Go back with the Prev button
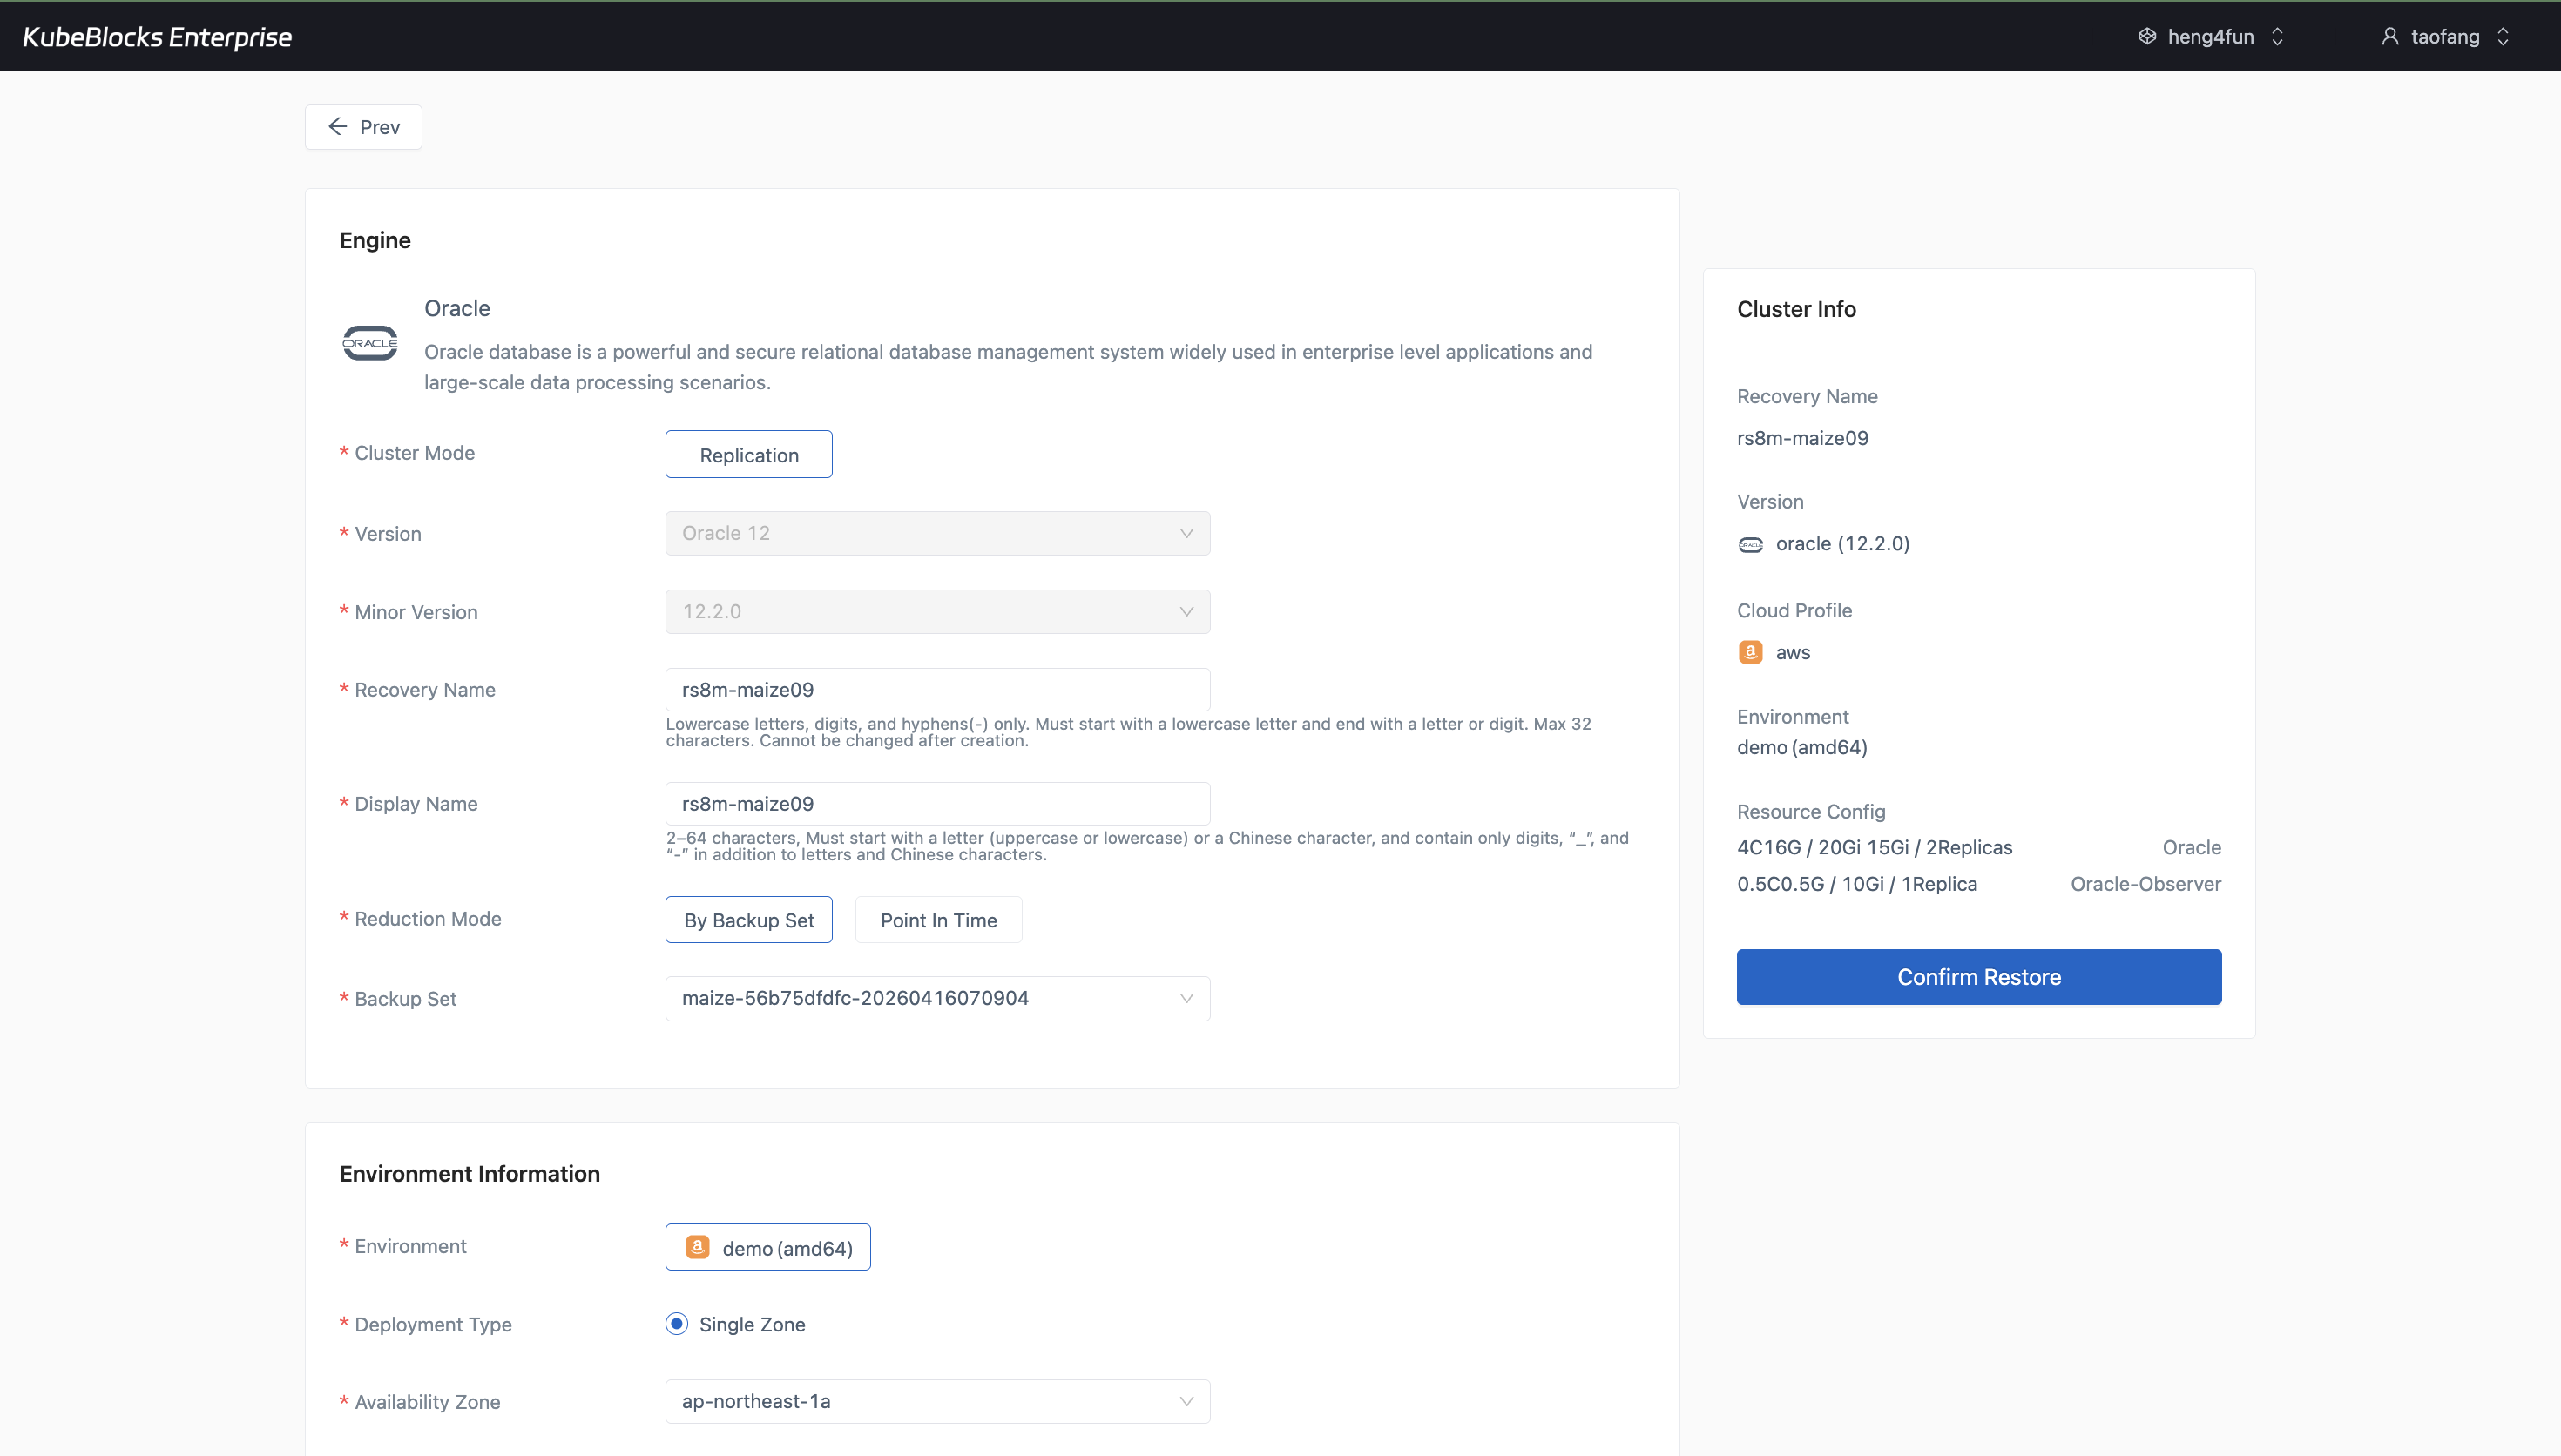 click(x=363, y=127)
